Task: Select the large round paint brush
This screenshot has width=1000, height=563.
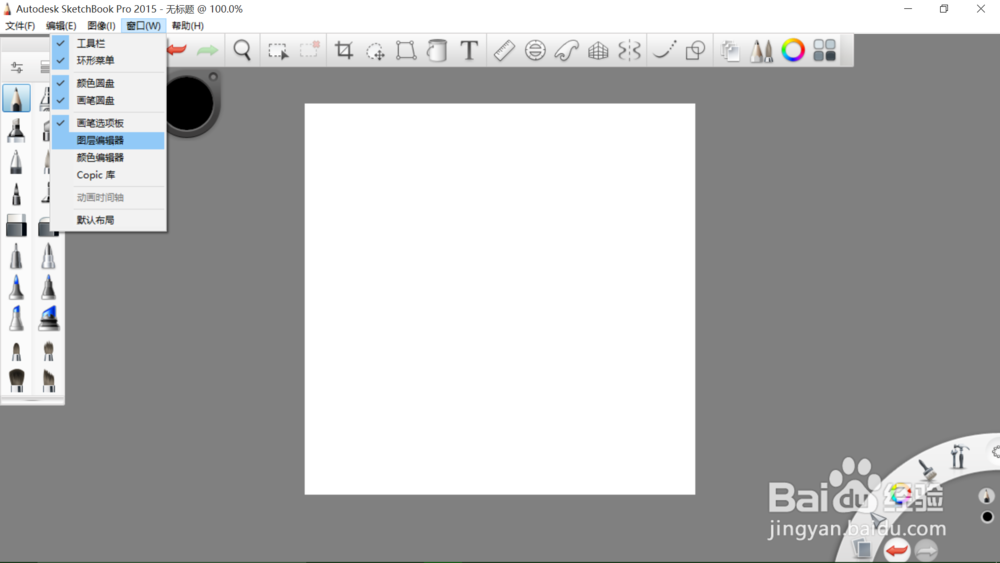Action: tap(17, 379)
